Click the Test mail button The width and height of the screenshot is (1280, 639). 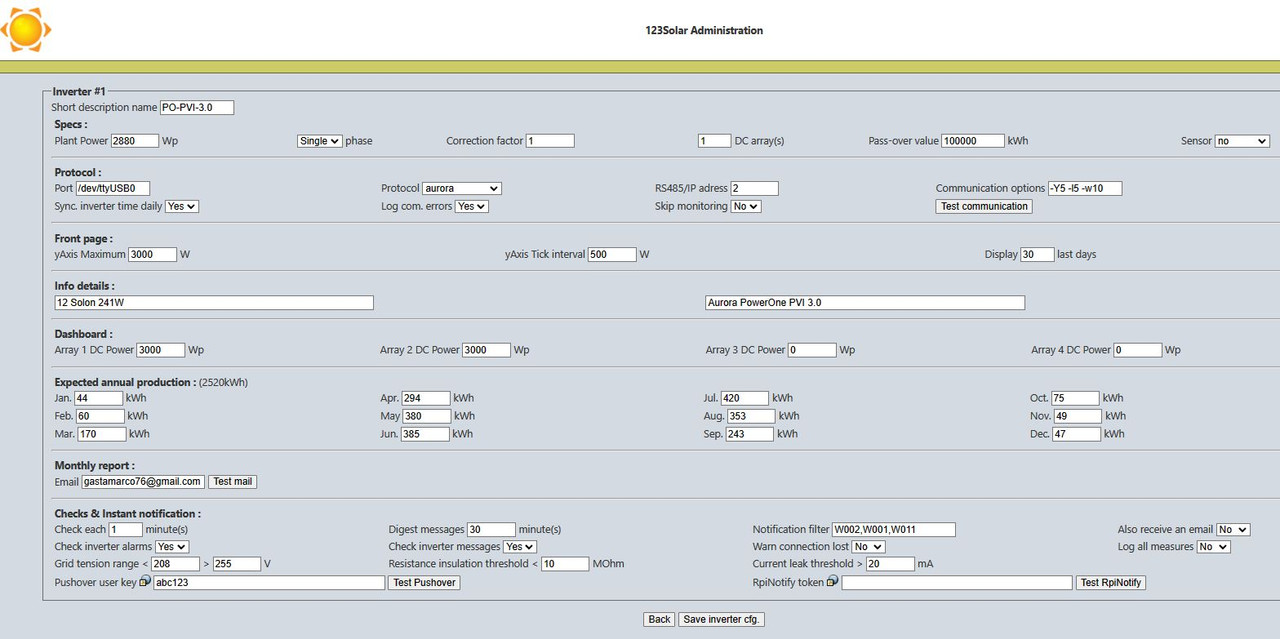point(233,481)
